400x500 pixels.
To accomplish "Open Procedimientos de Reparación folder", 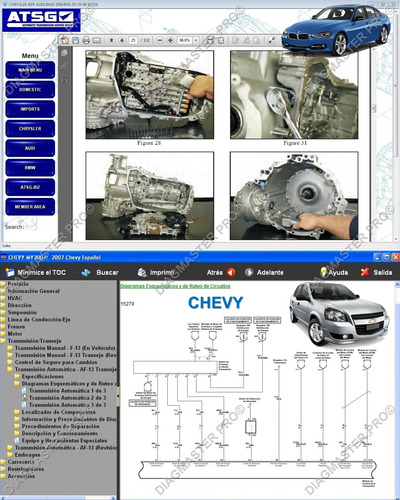I will click(x=57, y=426).
